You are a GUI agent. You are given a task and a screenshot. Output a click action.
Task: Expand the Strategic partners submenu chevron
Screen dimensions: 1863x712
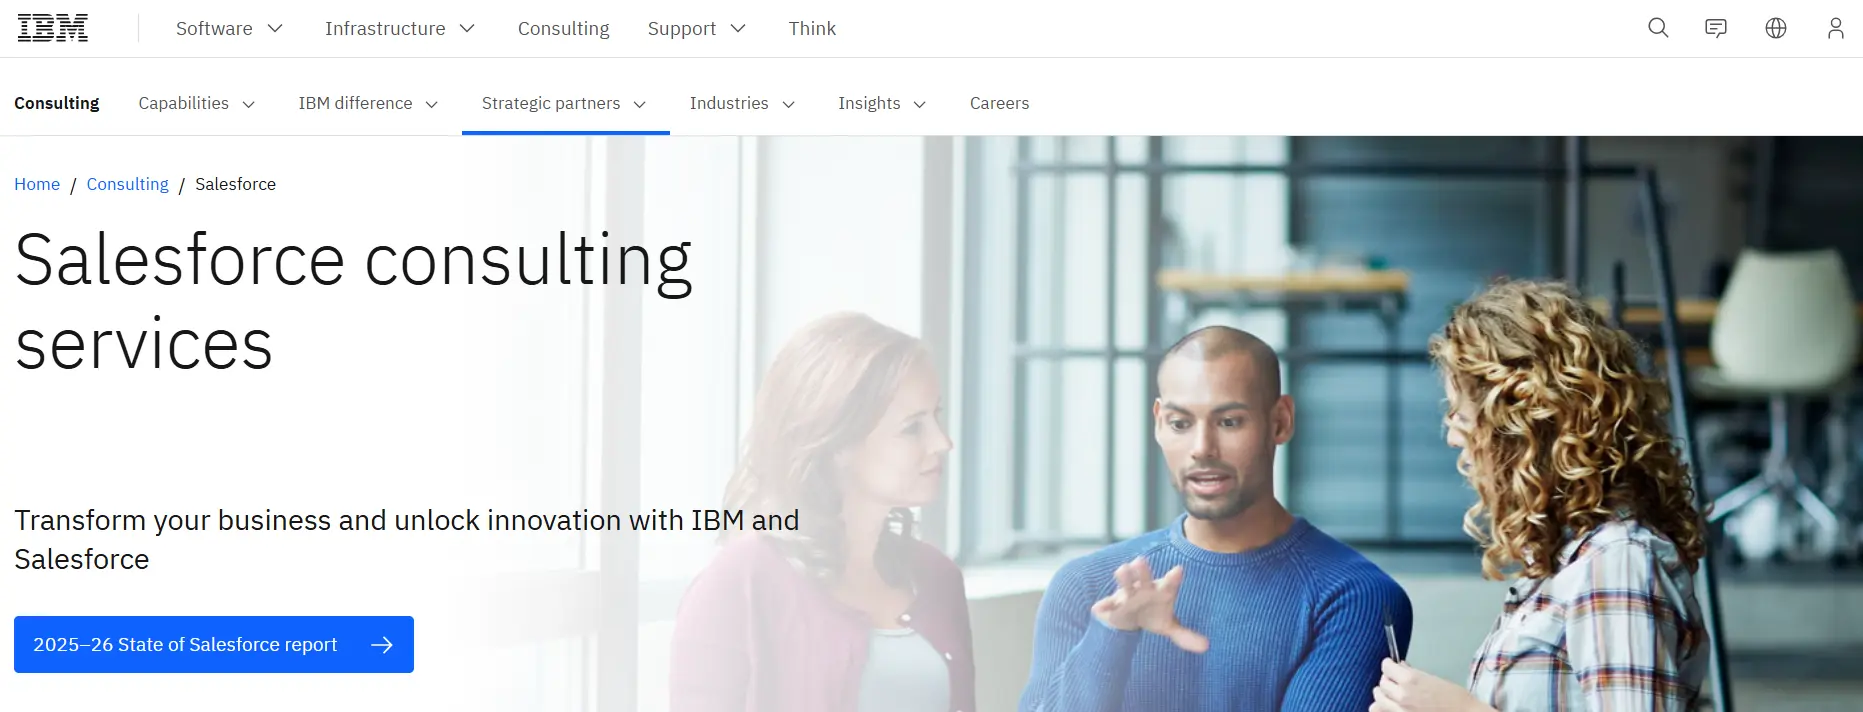coord(640,104)
